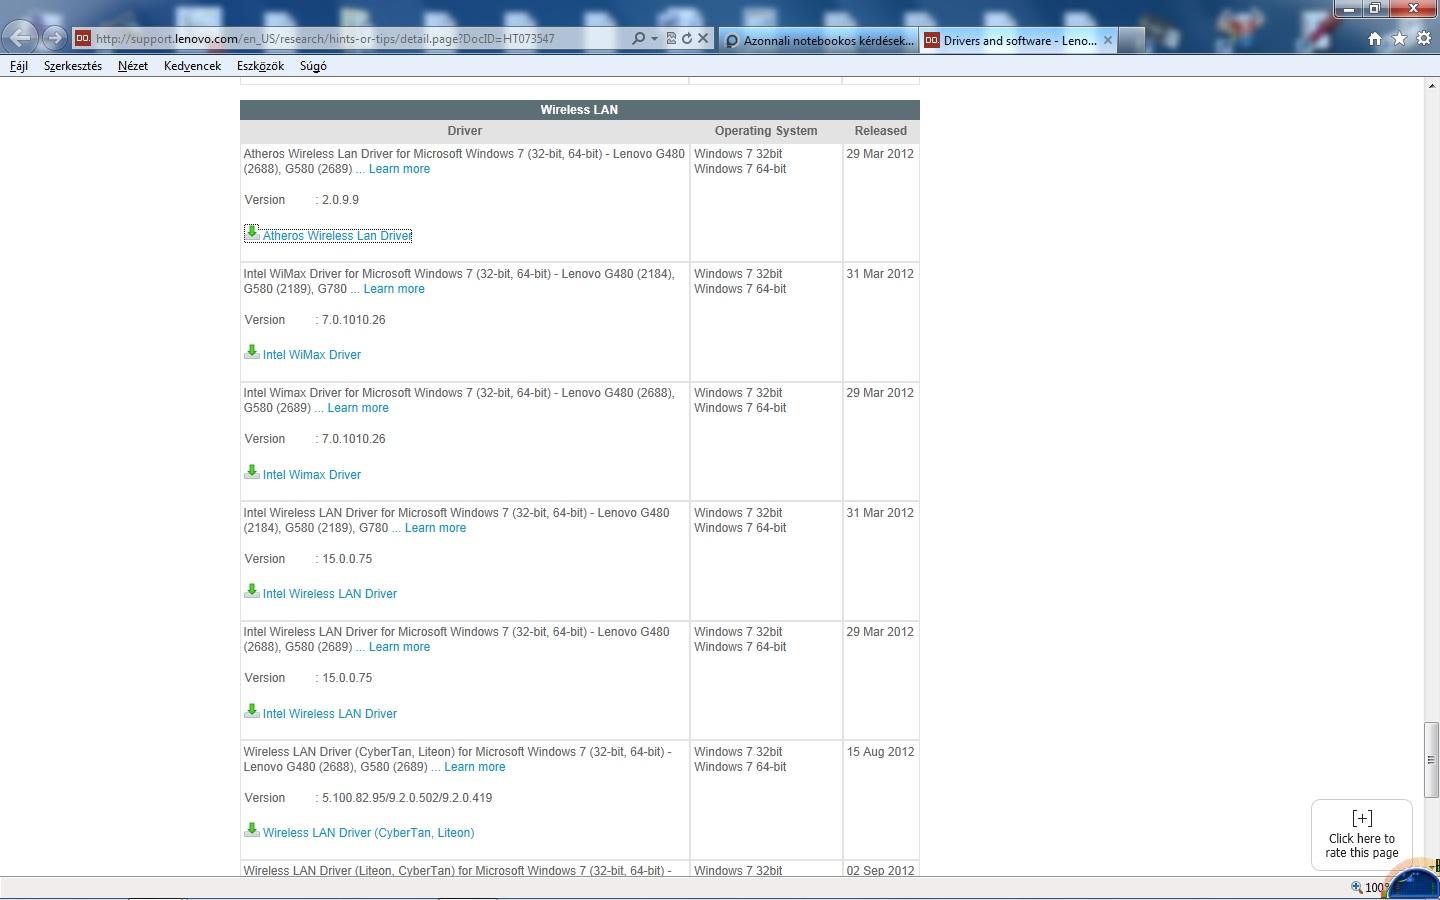Click download icon beside Intel WiMax Driver

tap(252, 352)
